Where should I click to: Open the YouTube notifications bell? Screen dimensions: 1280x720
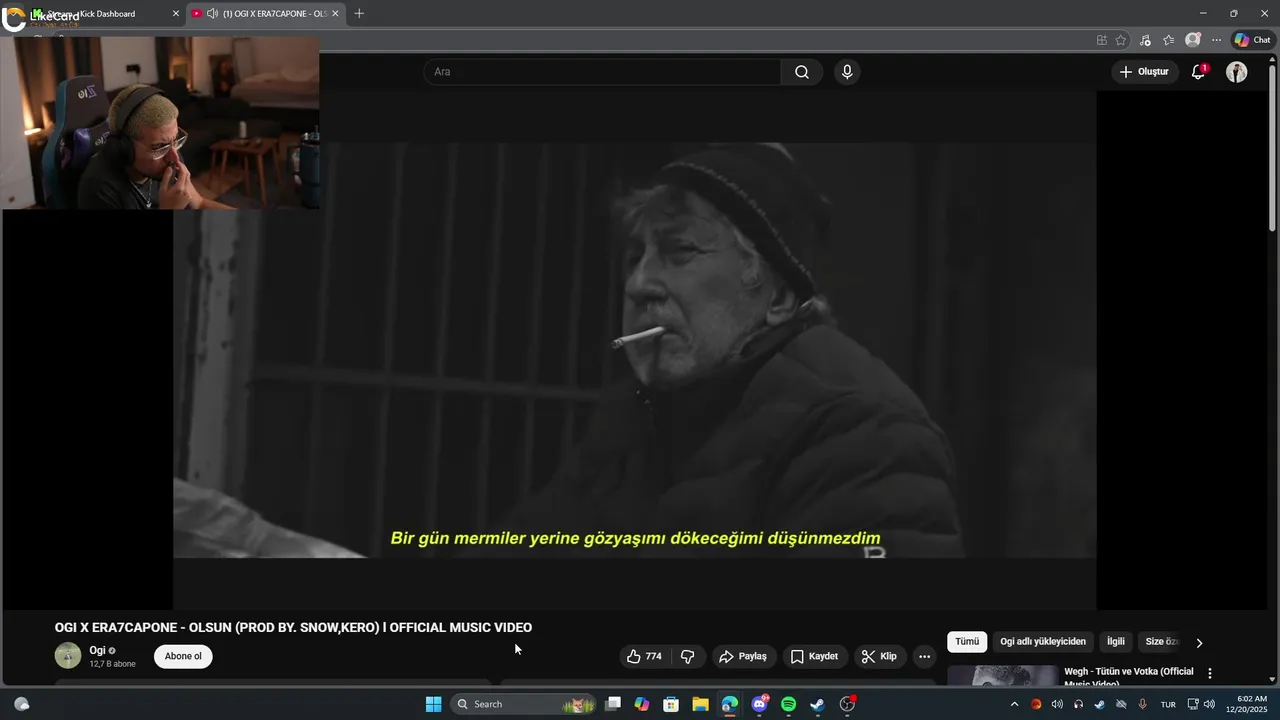coord(1198,72)
